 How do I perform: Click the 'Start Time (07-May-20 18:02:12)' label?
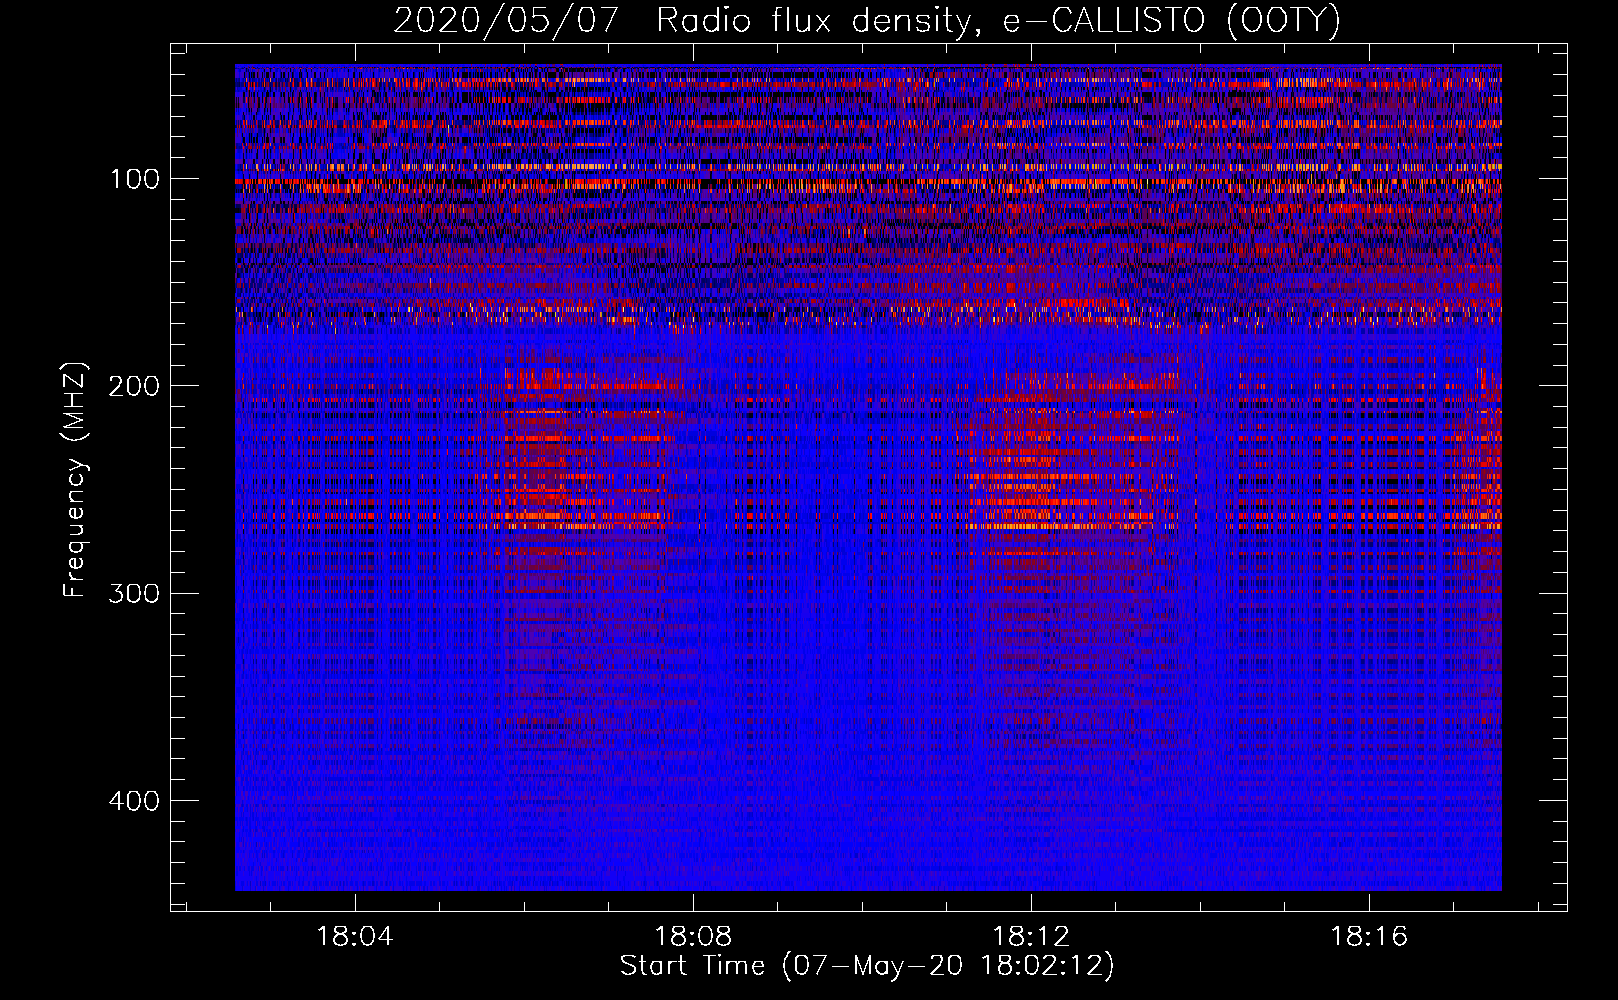click(x=867, y=966)
